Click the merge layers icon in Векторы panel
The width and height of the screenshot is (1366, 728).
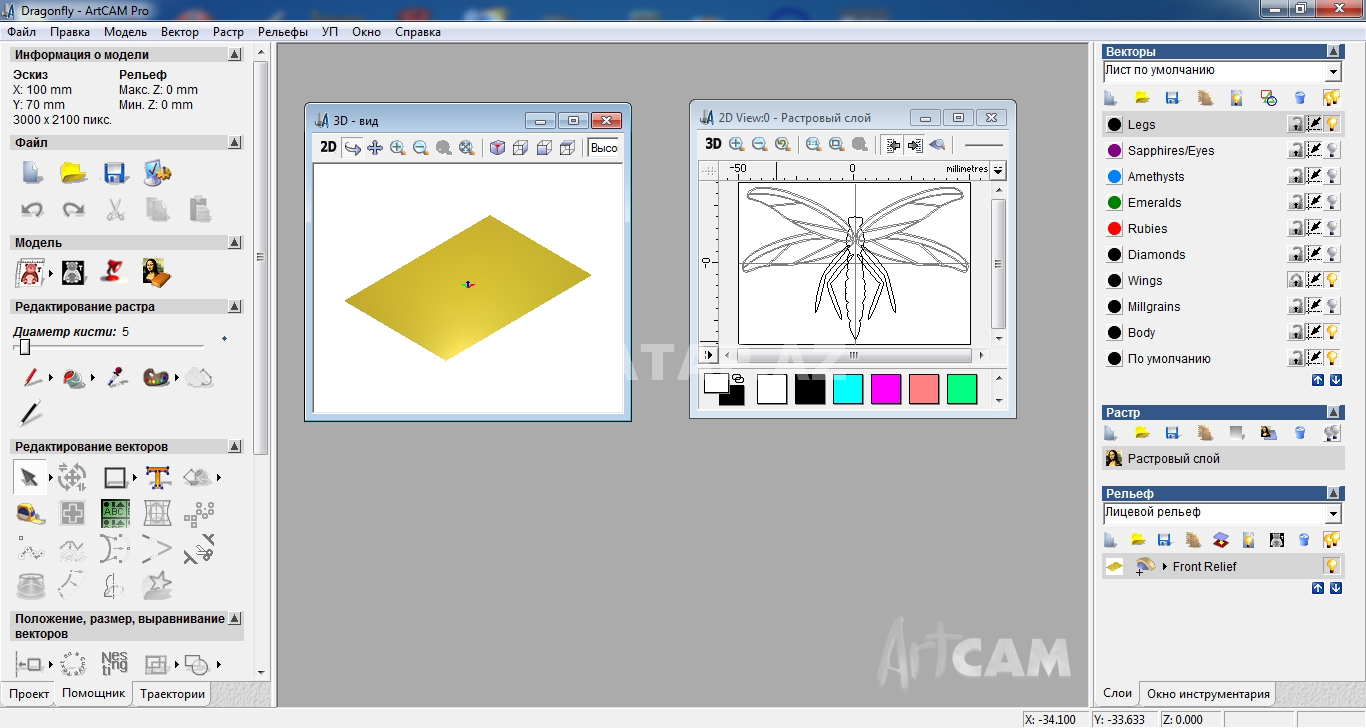(x=1268, y=98)
